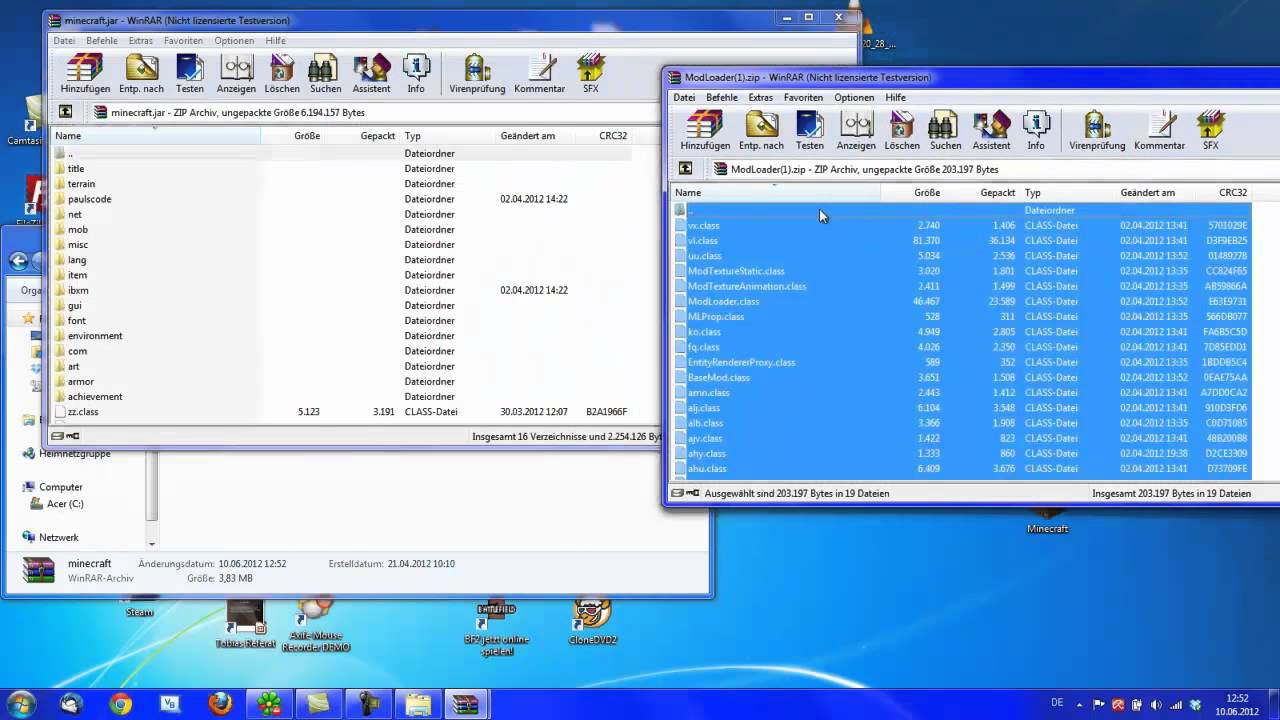This screenshot has height=720, width=1280.
Task: Select Acer (C:) in Explorer navigation pane
Action: (65, 504)
